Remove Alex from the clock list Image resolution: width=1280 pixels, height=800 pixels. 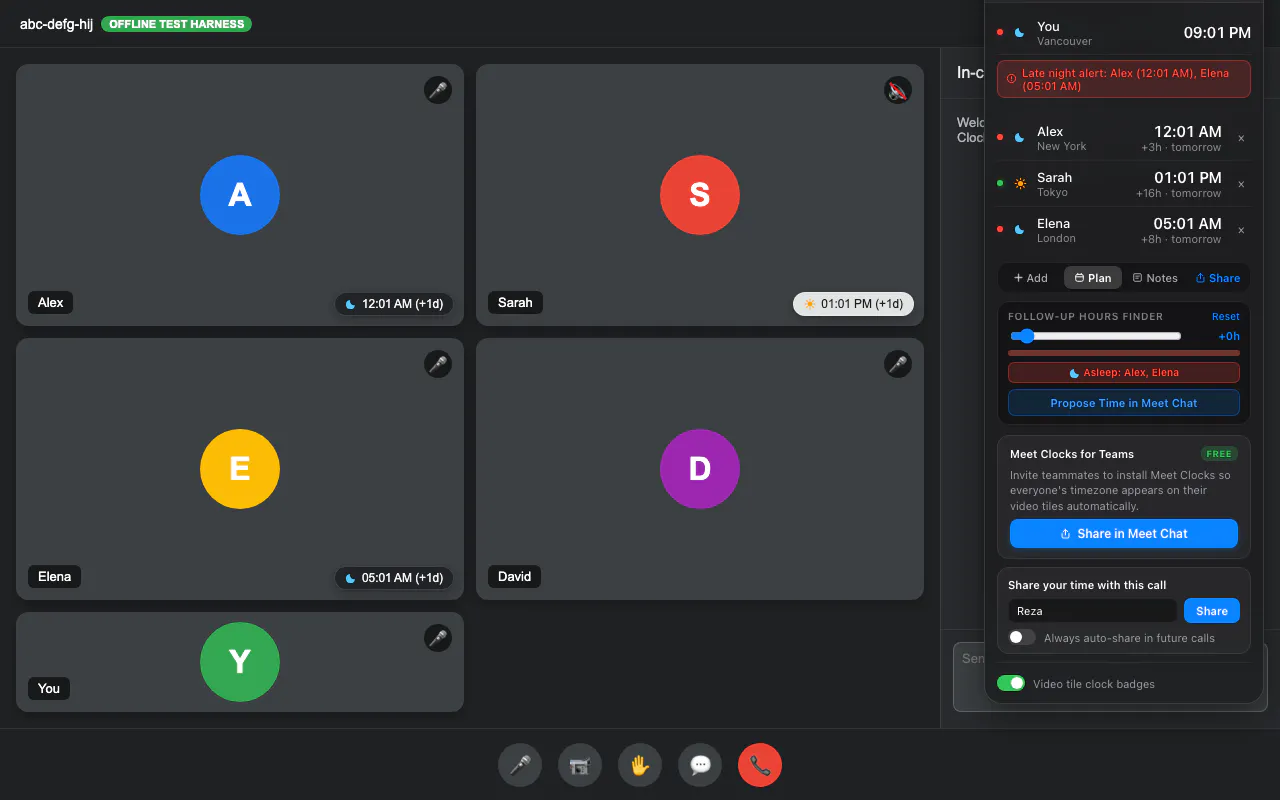pyautogui.click(x=1241, y=139)
